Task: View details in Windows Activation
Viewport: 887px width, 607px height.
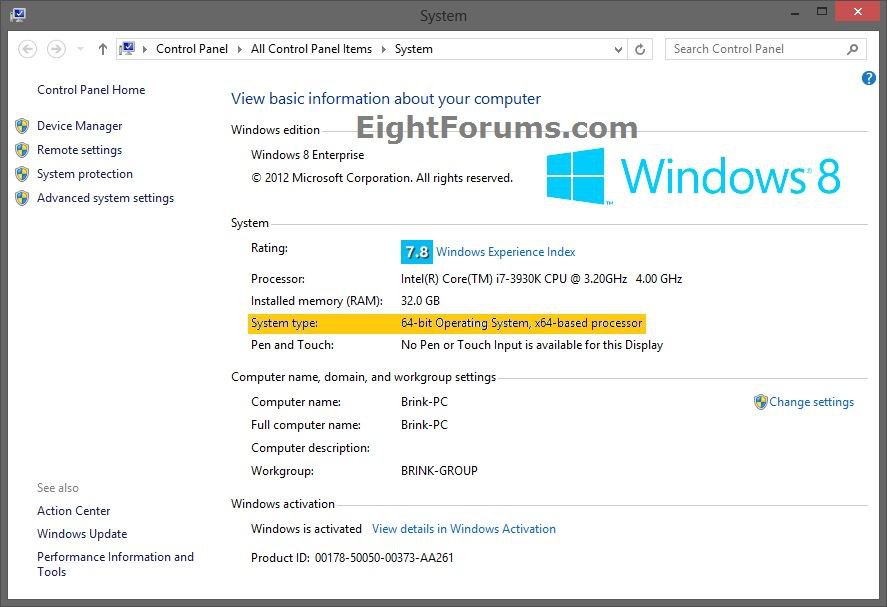Action: [x=463, y=529]
